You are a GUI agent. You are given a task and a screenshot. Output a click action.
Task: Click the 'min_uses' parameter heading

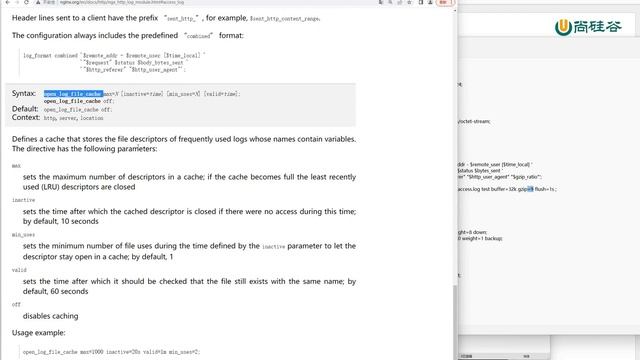coord(23,235)
